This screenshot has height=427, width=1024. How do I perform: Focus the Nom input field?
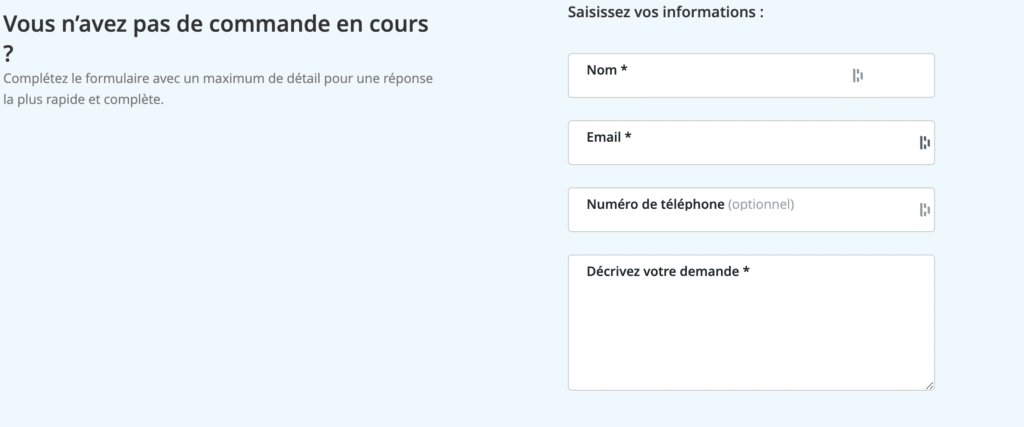click(751, 76)
